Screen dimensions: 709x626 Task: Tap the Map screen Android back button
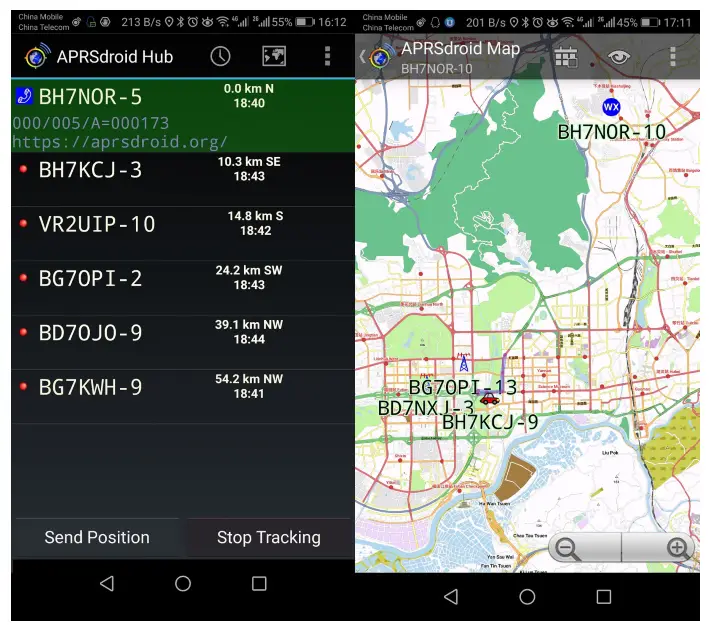pos(451,597)
